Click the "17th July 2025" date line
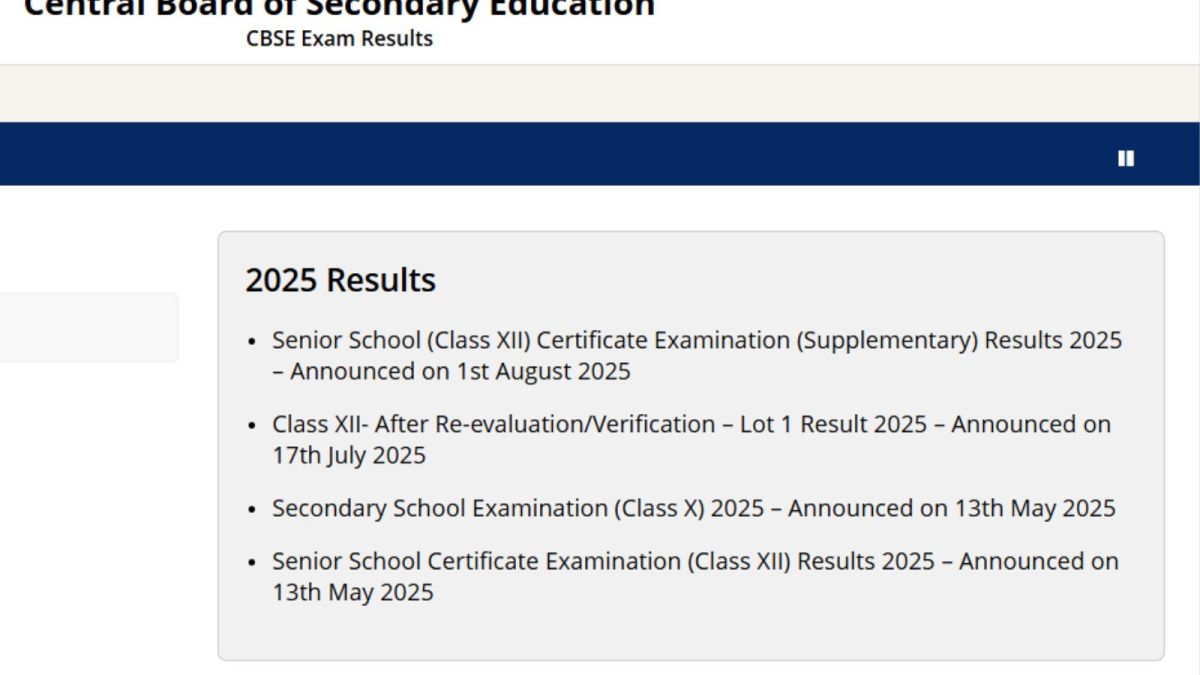 [349, 456]
